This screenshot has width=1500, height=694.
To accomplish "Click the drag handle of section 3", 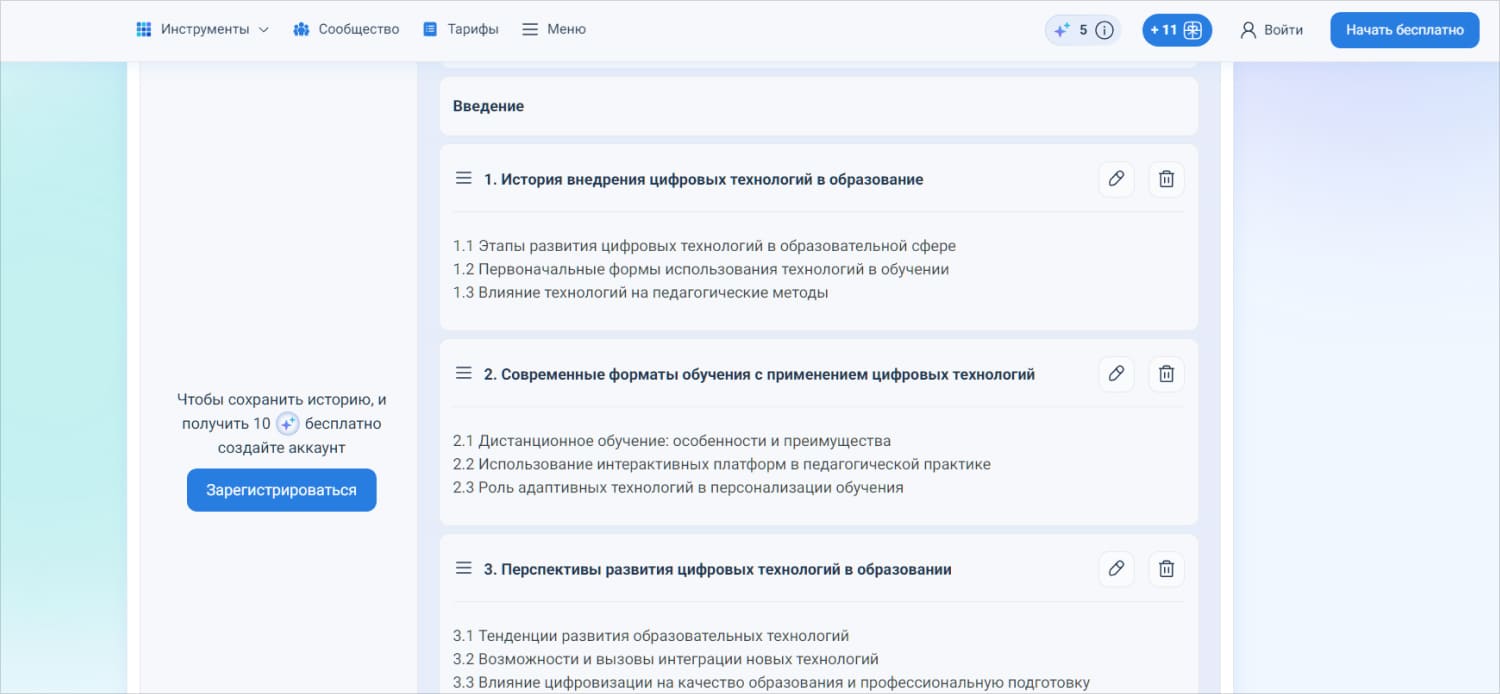I will coord(464,568).
